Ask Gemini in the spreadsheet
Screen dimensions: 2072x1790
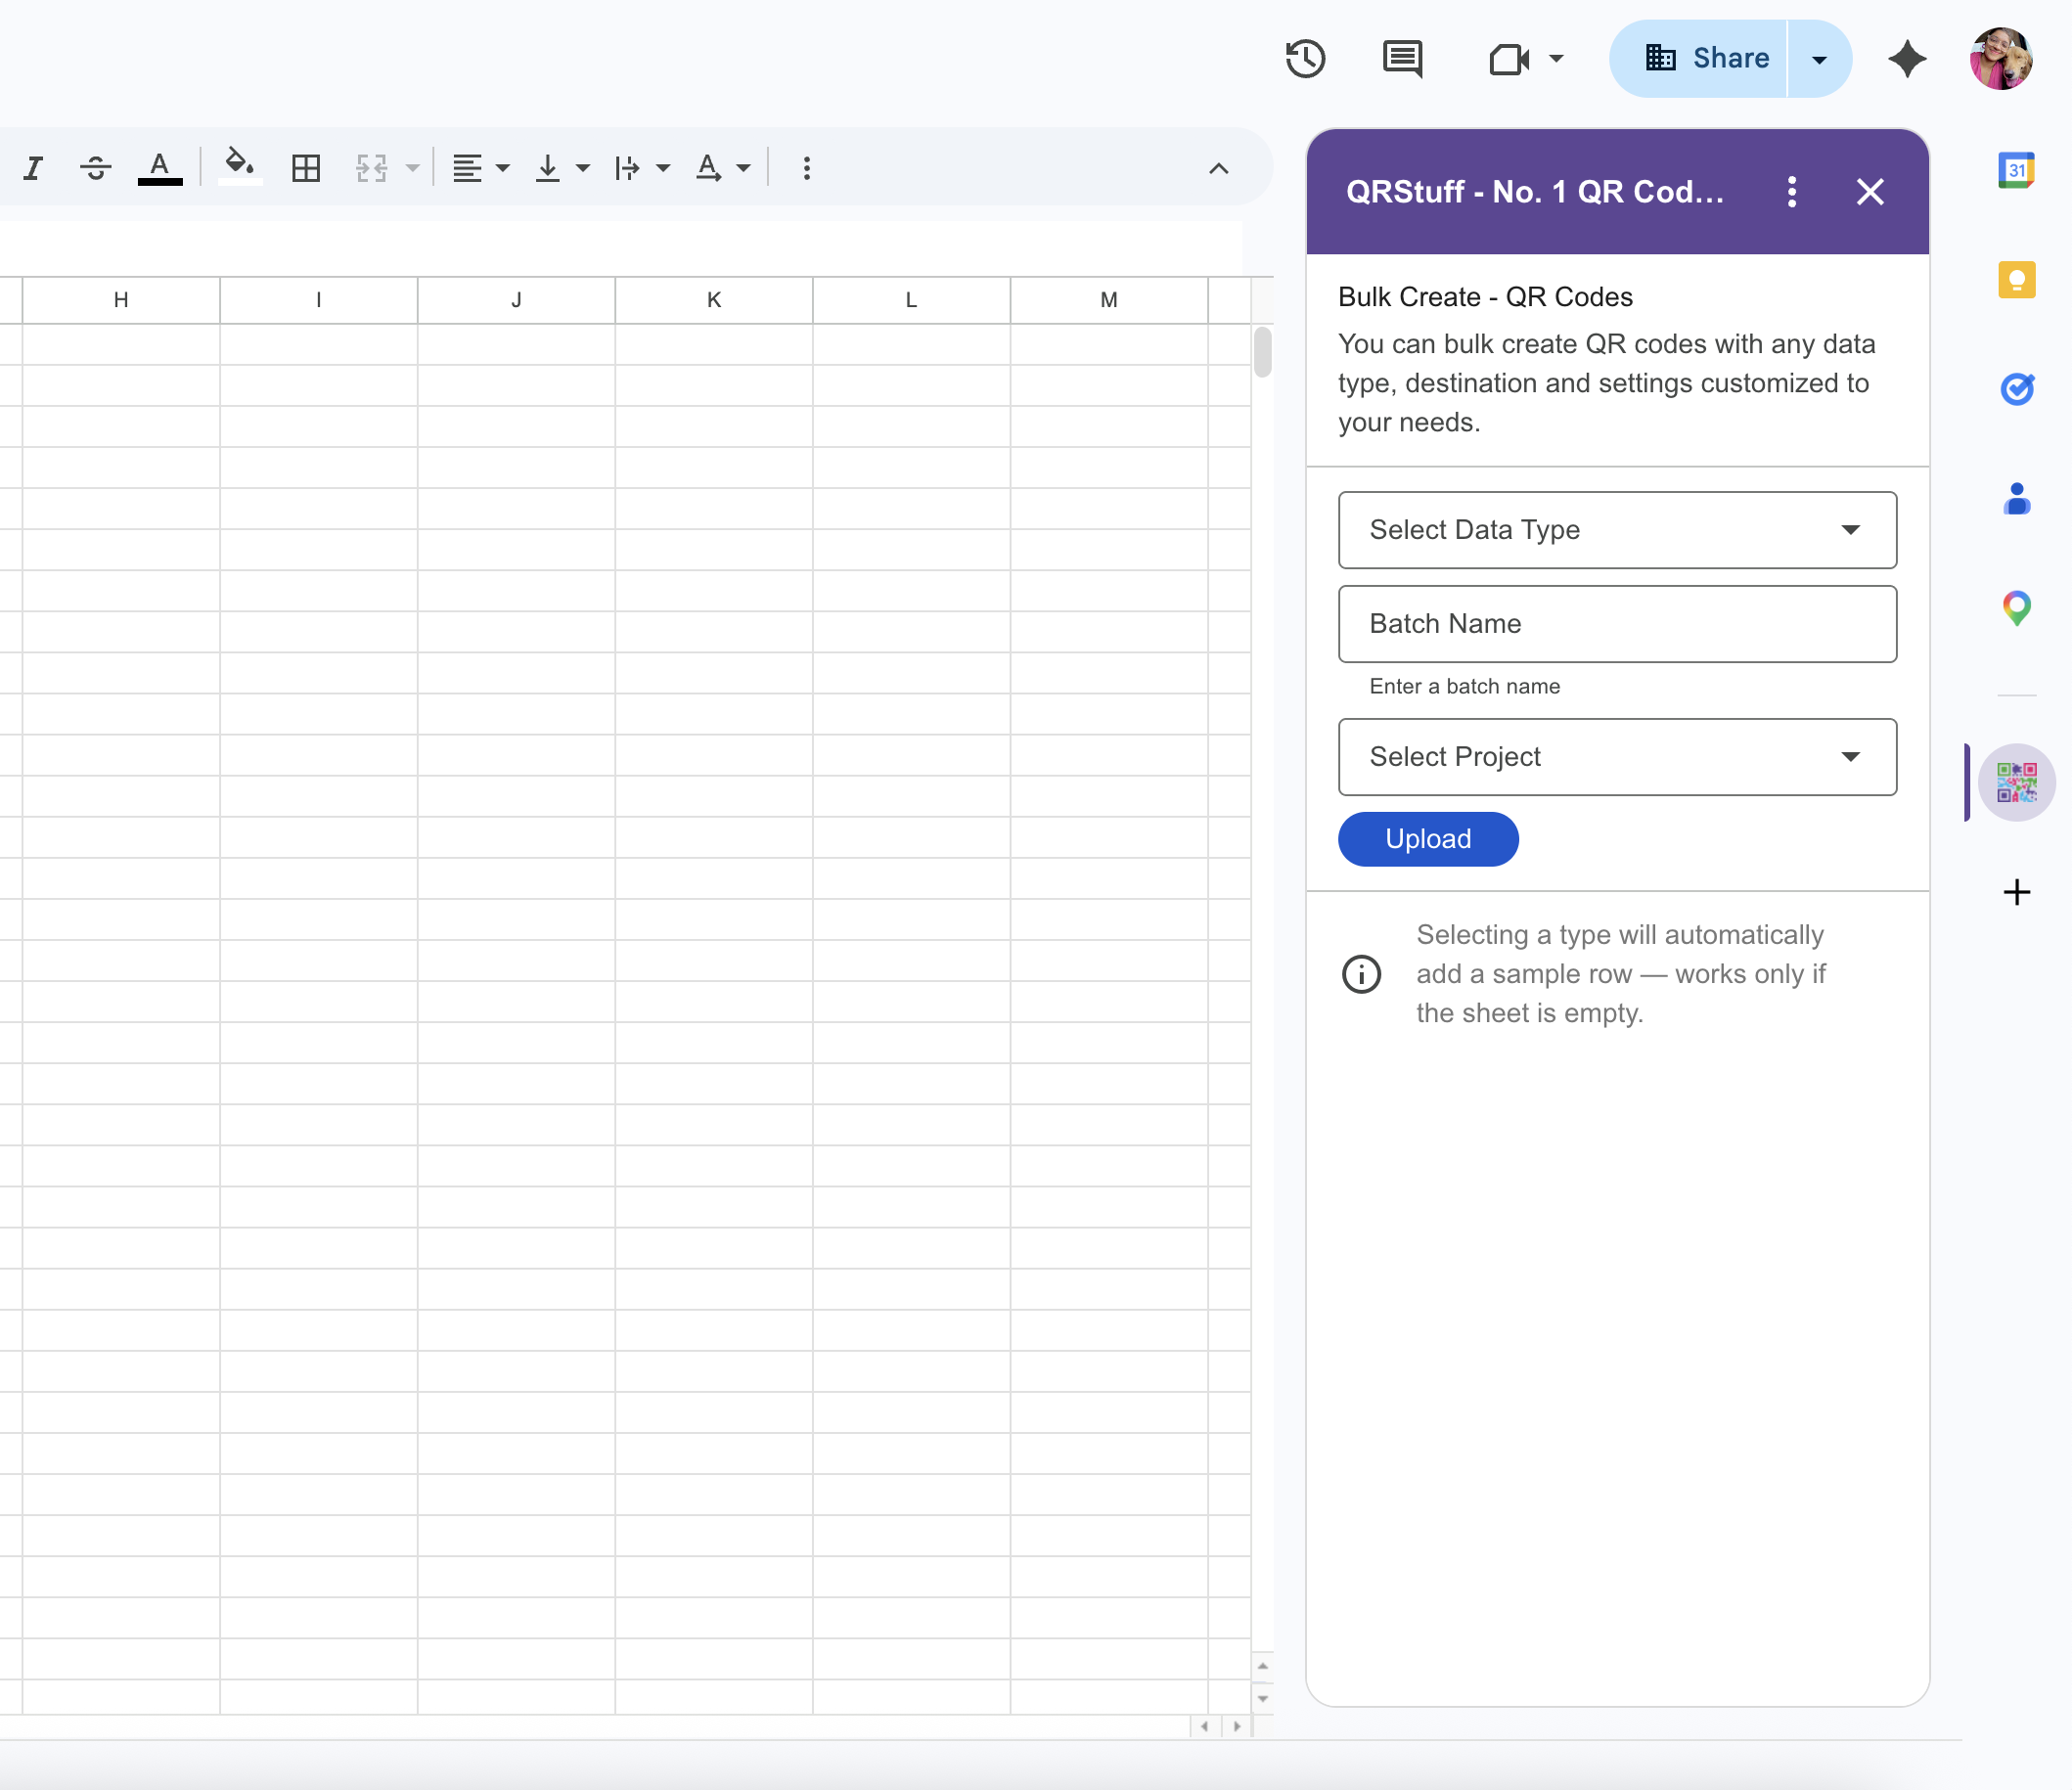(x=1907, y=58)
